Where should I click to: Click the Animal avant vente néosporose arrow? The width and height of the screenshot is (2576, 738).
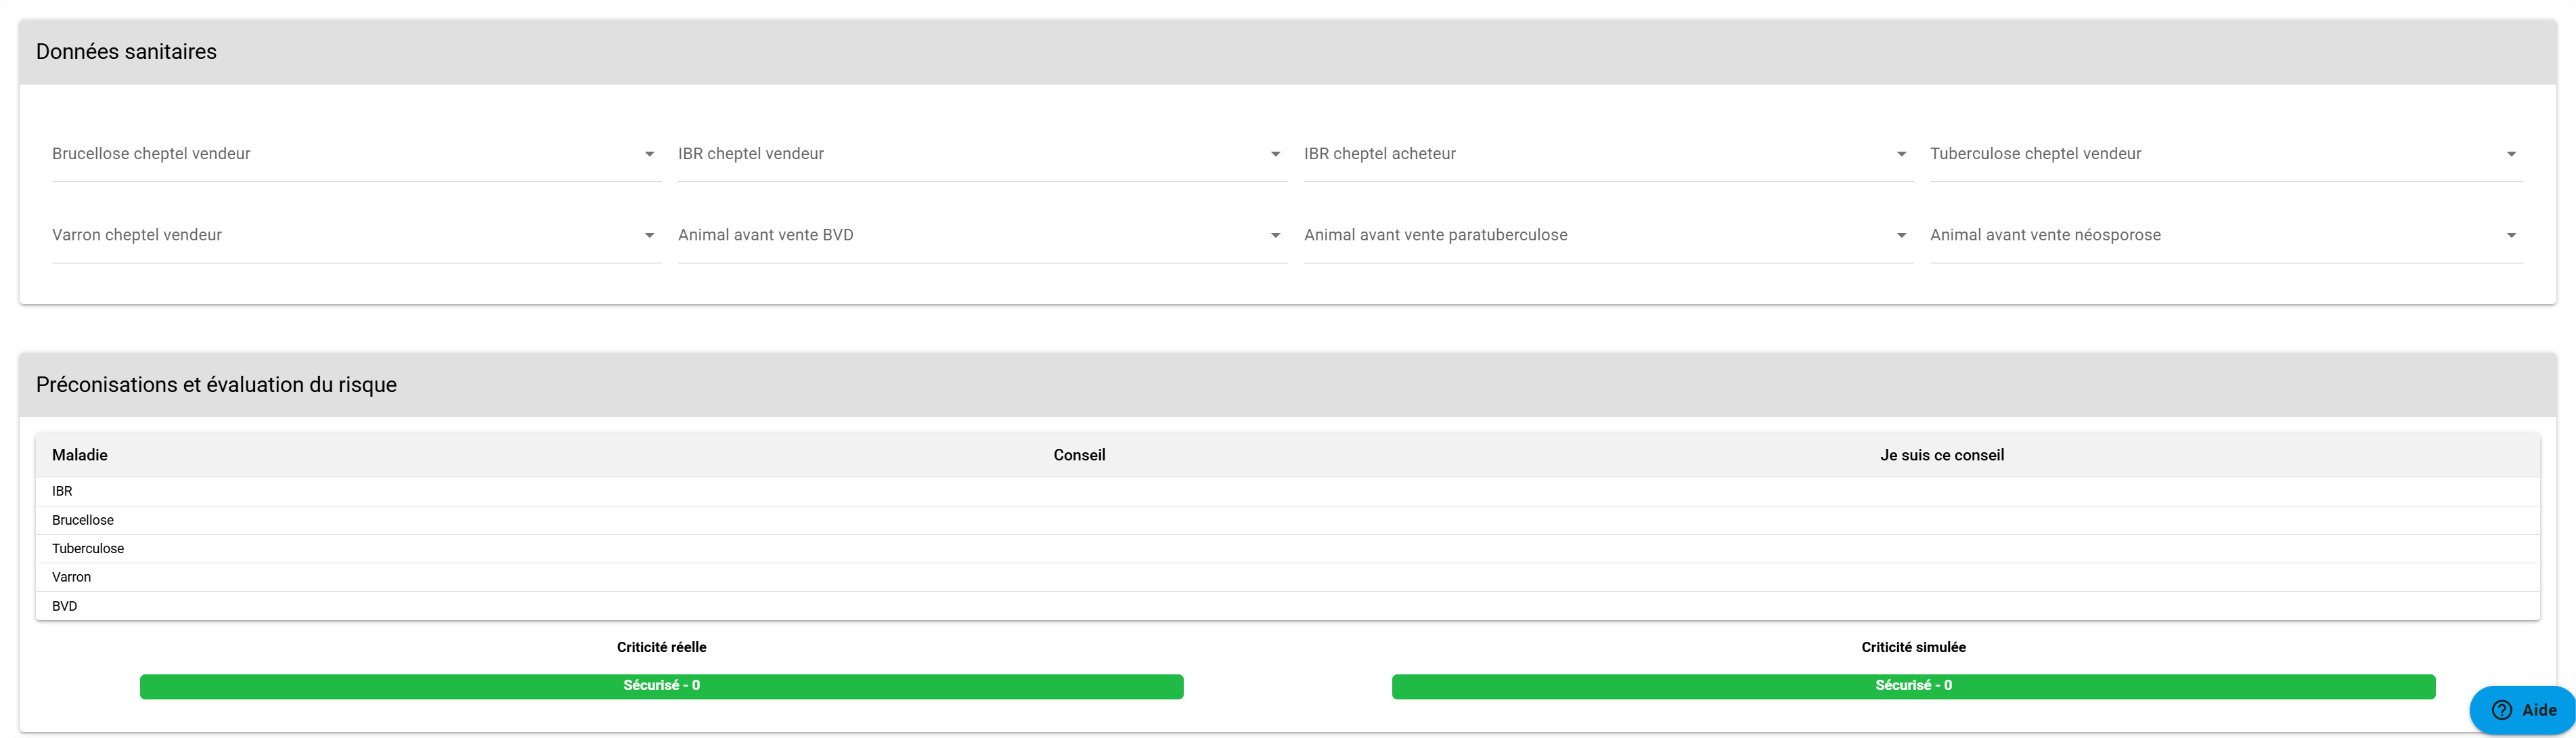pyautogui.click(x=2511, y=235)
